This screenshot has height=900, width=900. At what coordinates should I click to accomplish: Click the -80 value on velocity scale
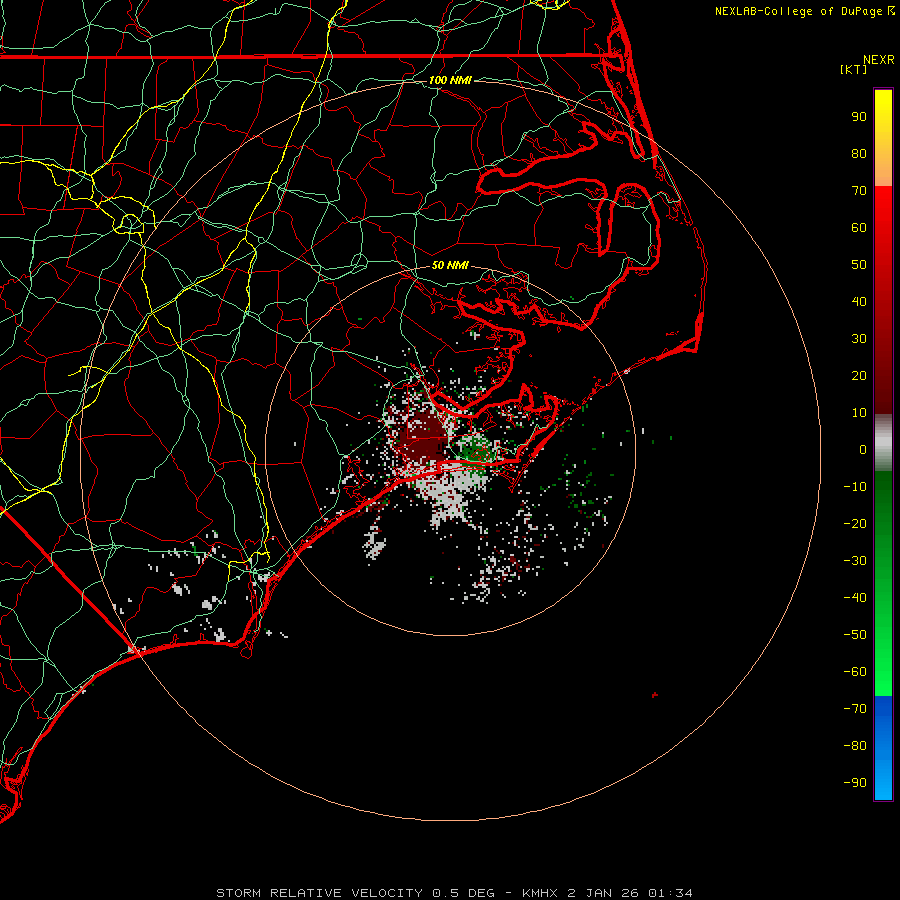pos(855,746)
